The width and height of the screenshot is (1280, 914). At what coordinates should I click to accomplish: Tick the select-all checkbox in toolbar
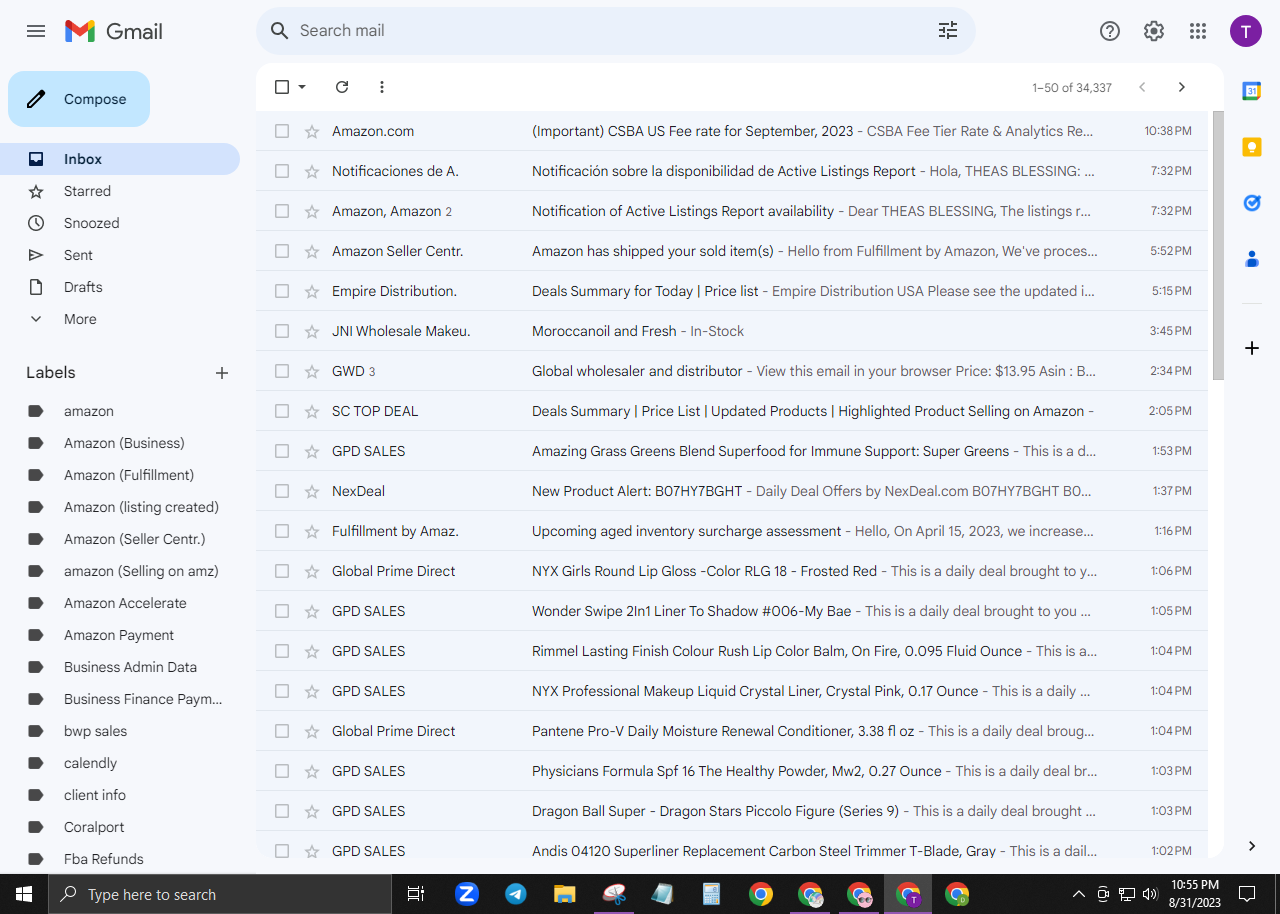282,87
